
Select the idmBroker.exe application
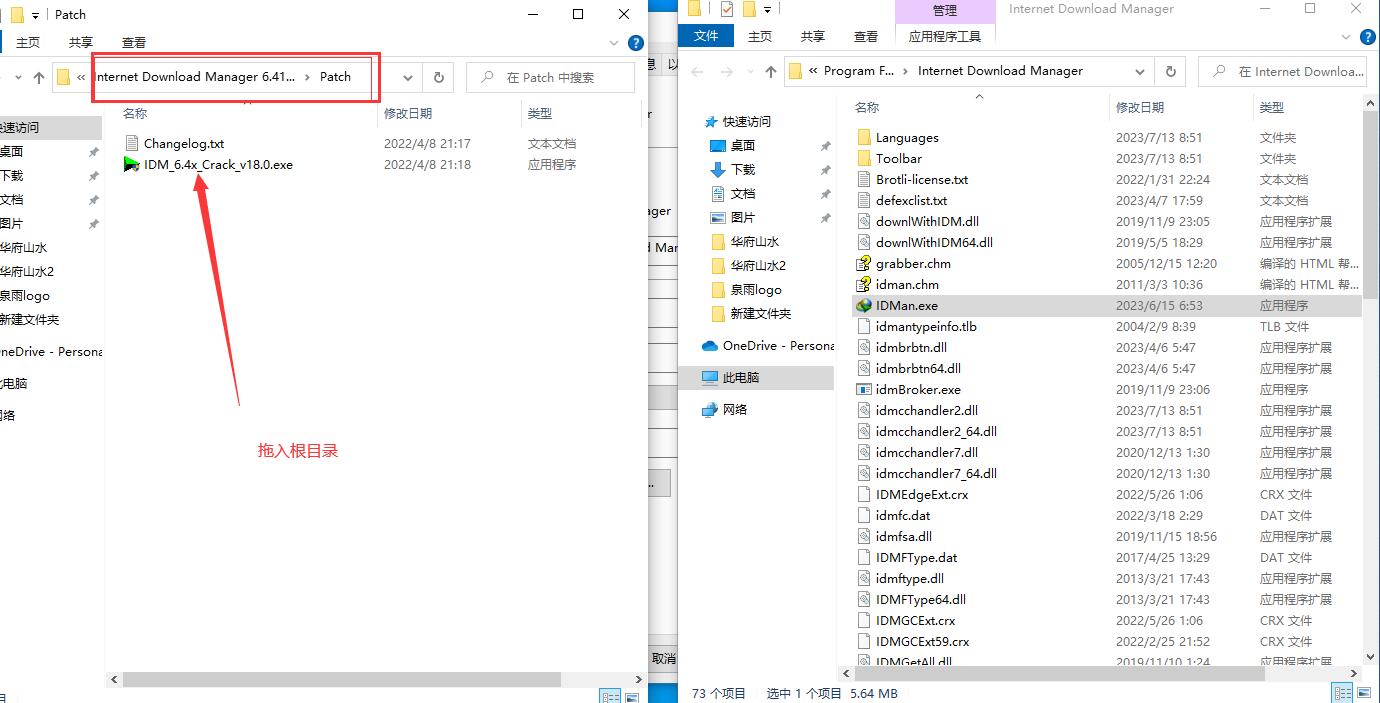tap(917, 390)
